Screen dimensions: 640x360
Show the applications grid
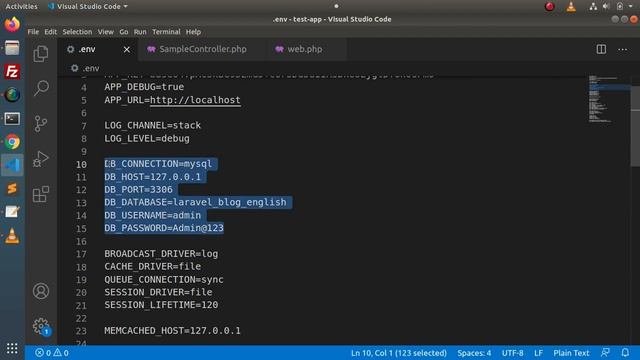click(12, 348)
